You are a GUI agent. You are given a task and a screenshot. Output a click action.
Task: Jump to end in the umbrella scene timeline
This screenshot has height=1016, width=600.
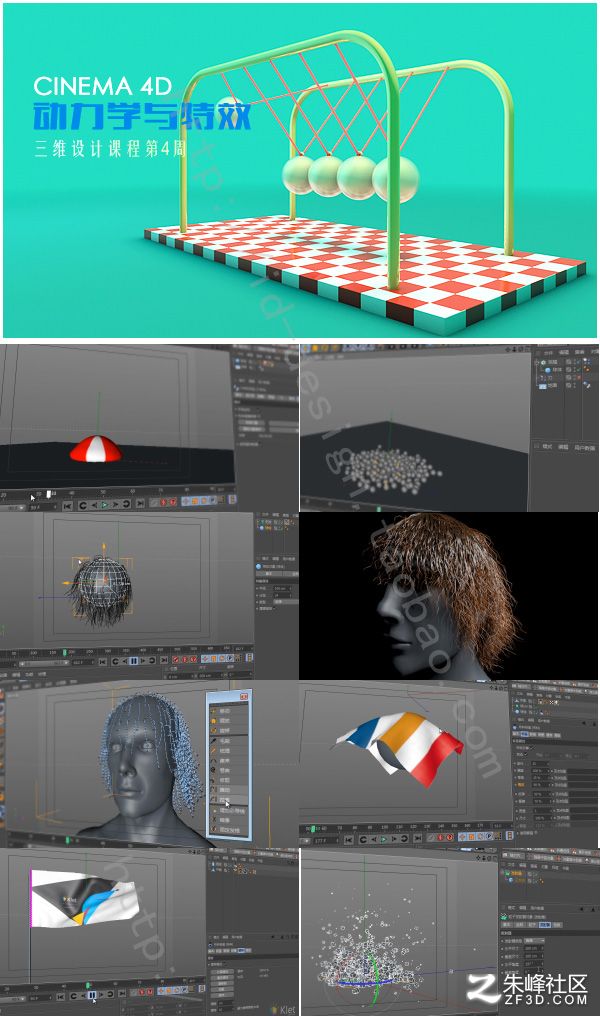tap(140, 503)
